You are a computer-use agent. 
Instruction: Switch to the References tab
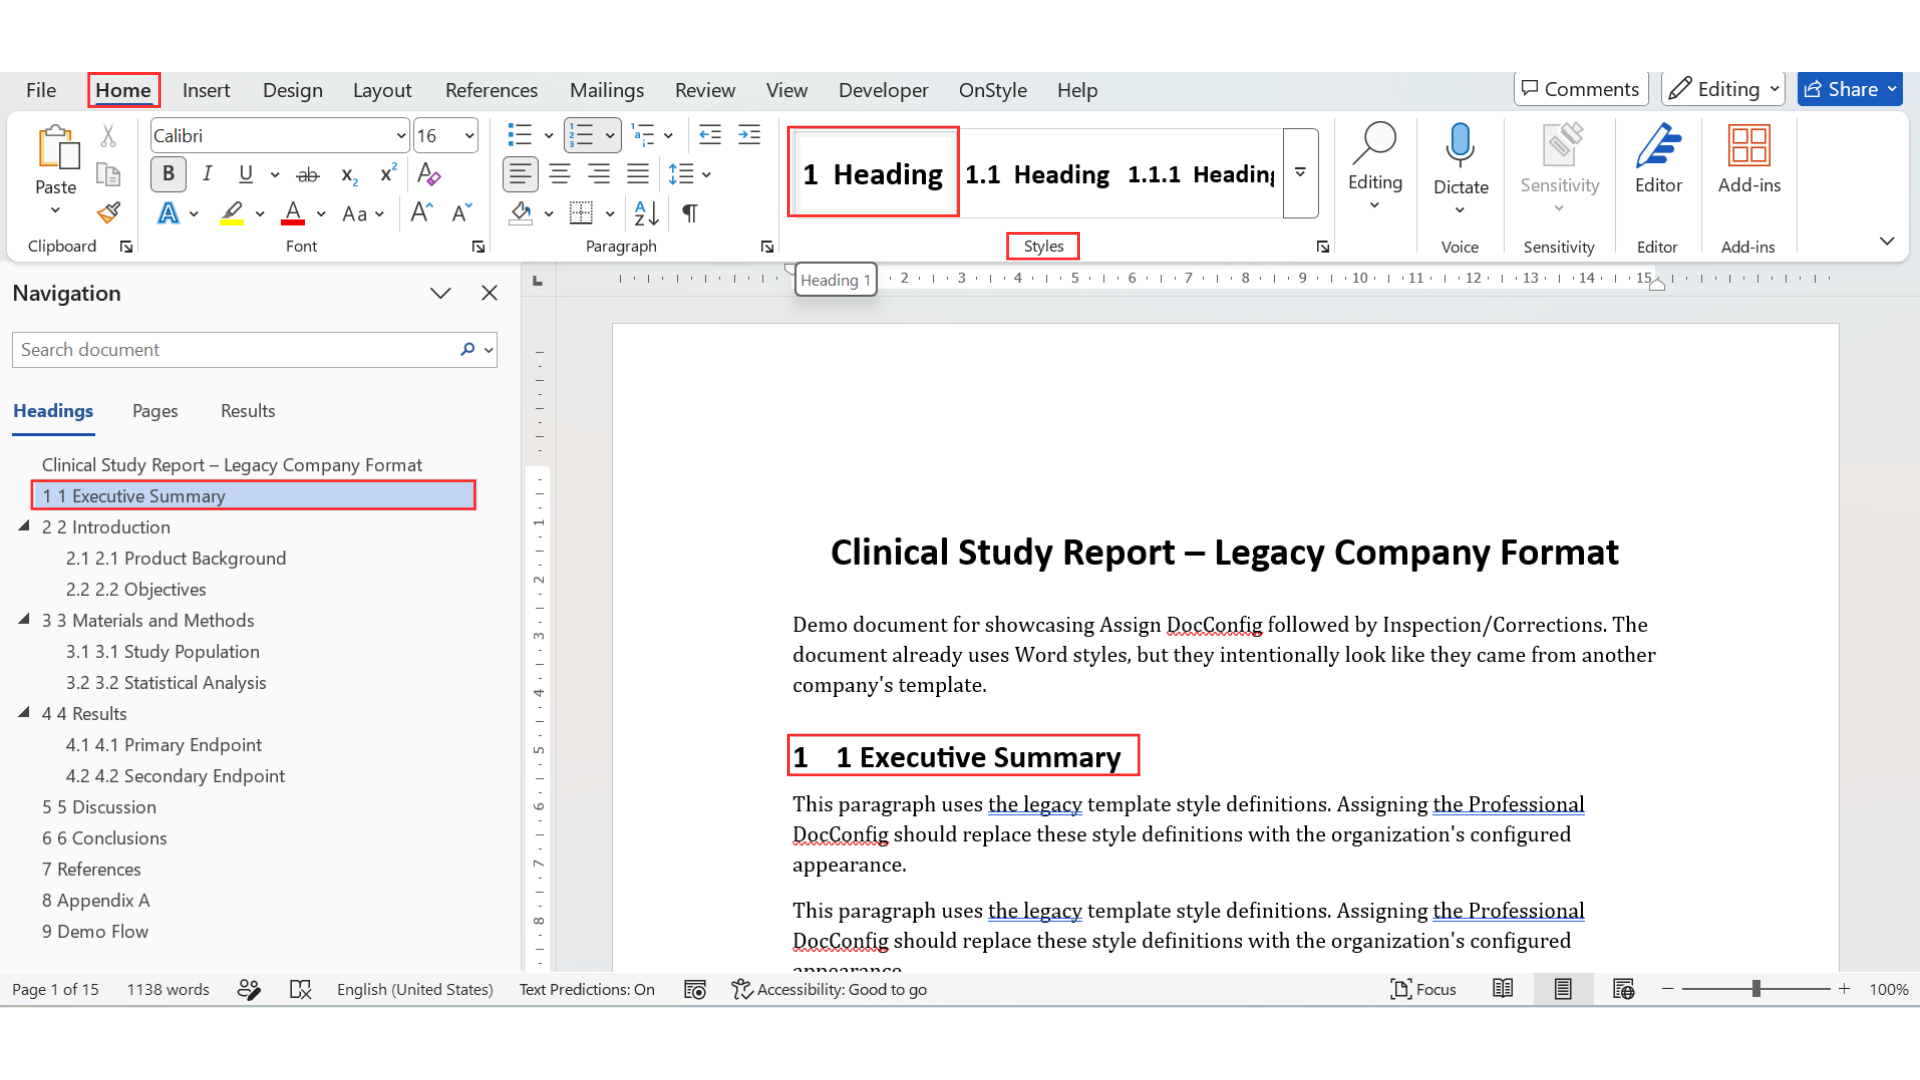(491, 90)
